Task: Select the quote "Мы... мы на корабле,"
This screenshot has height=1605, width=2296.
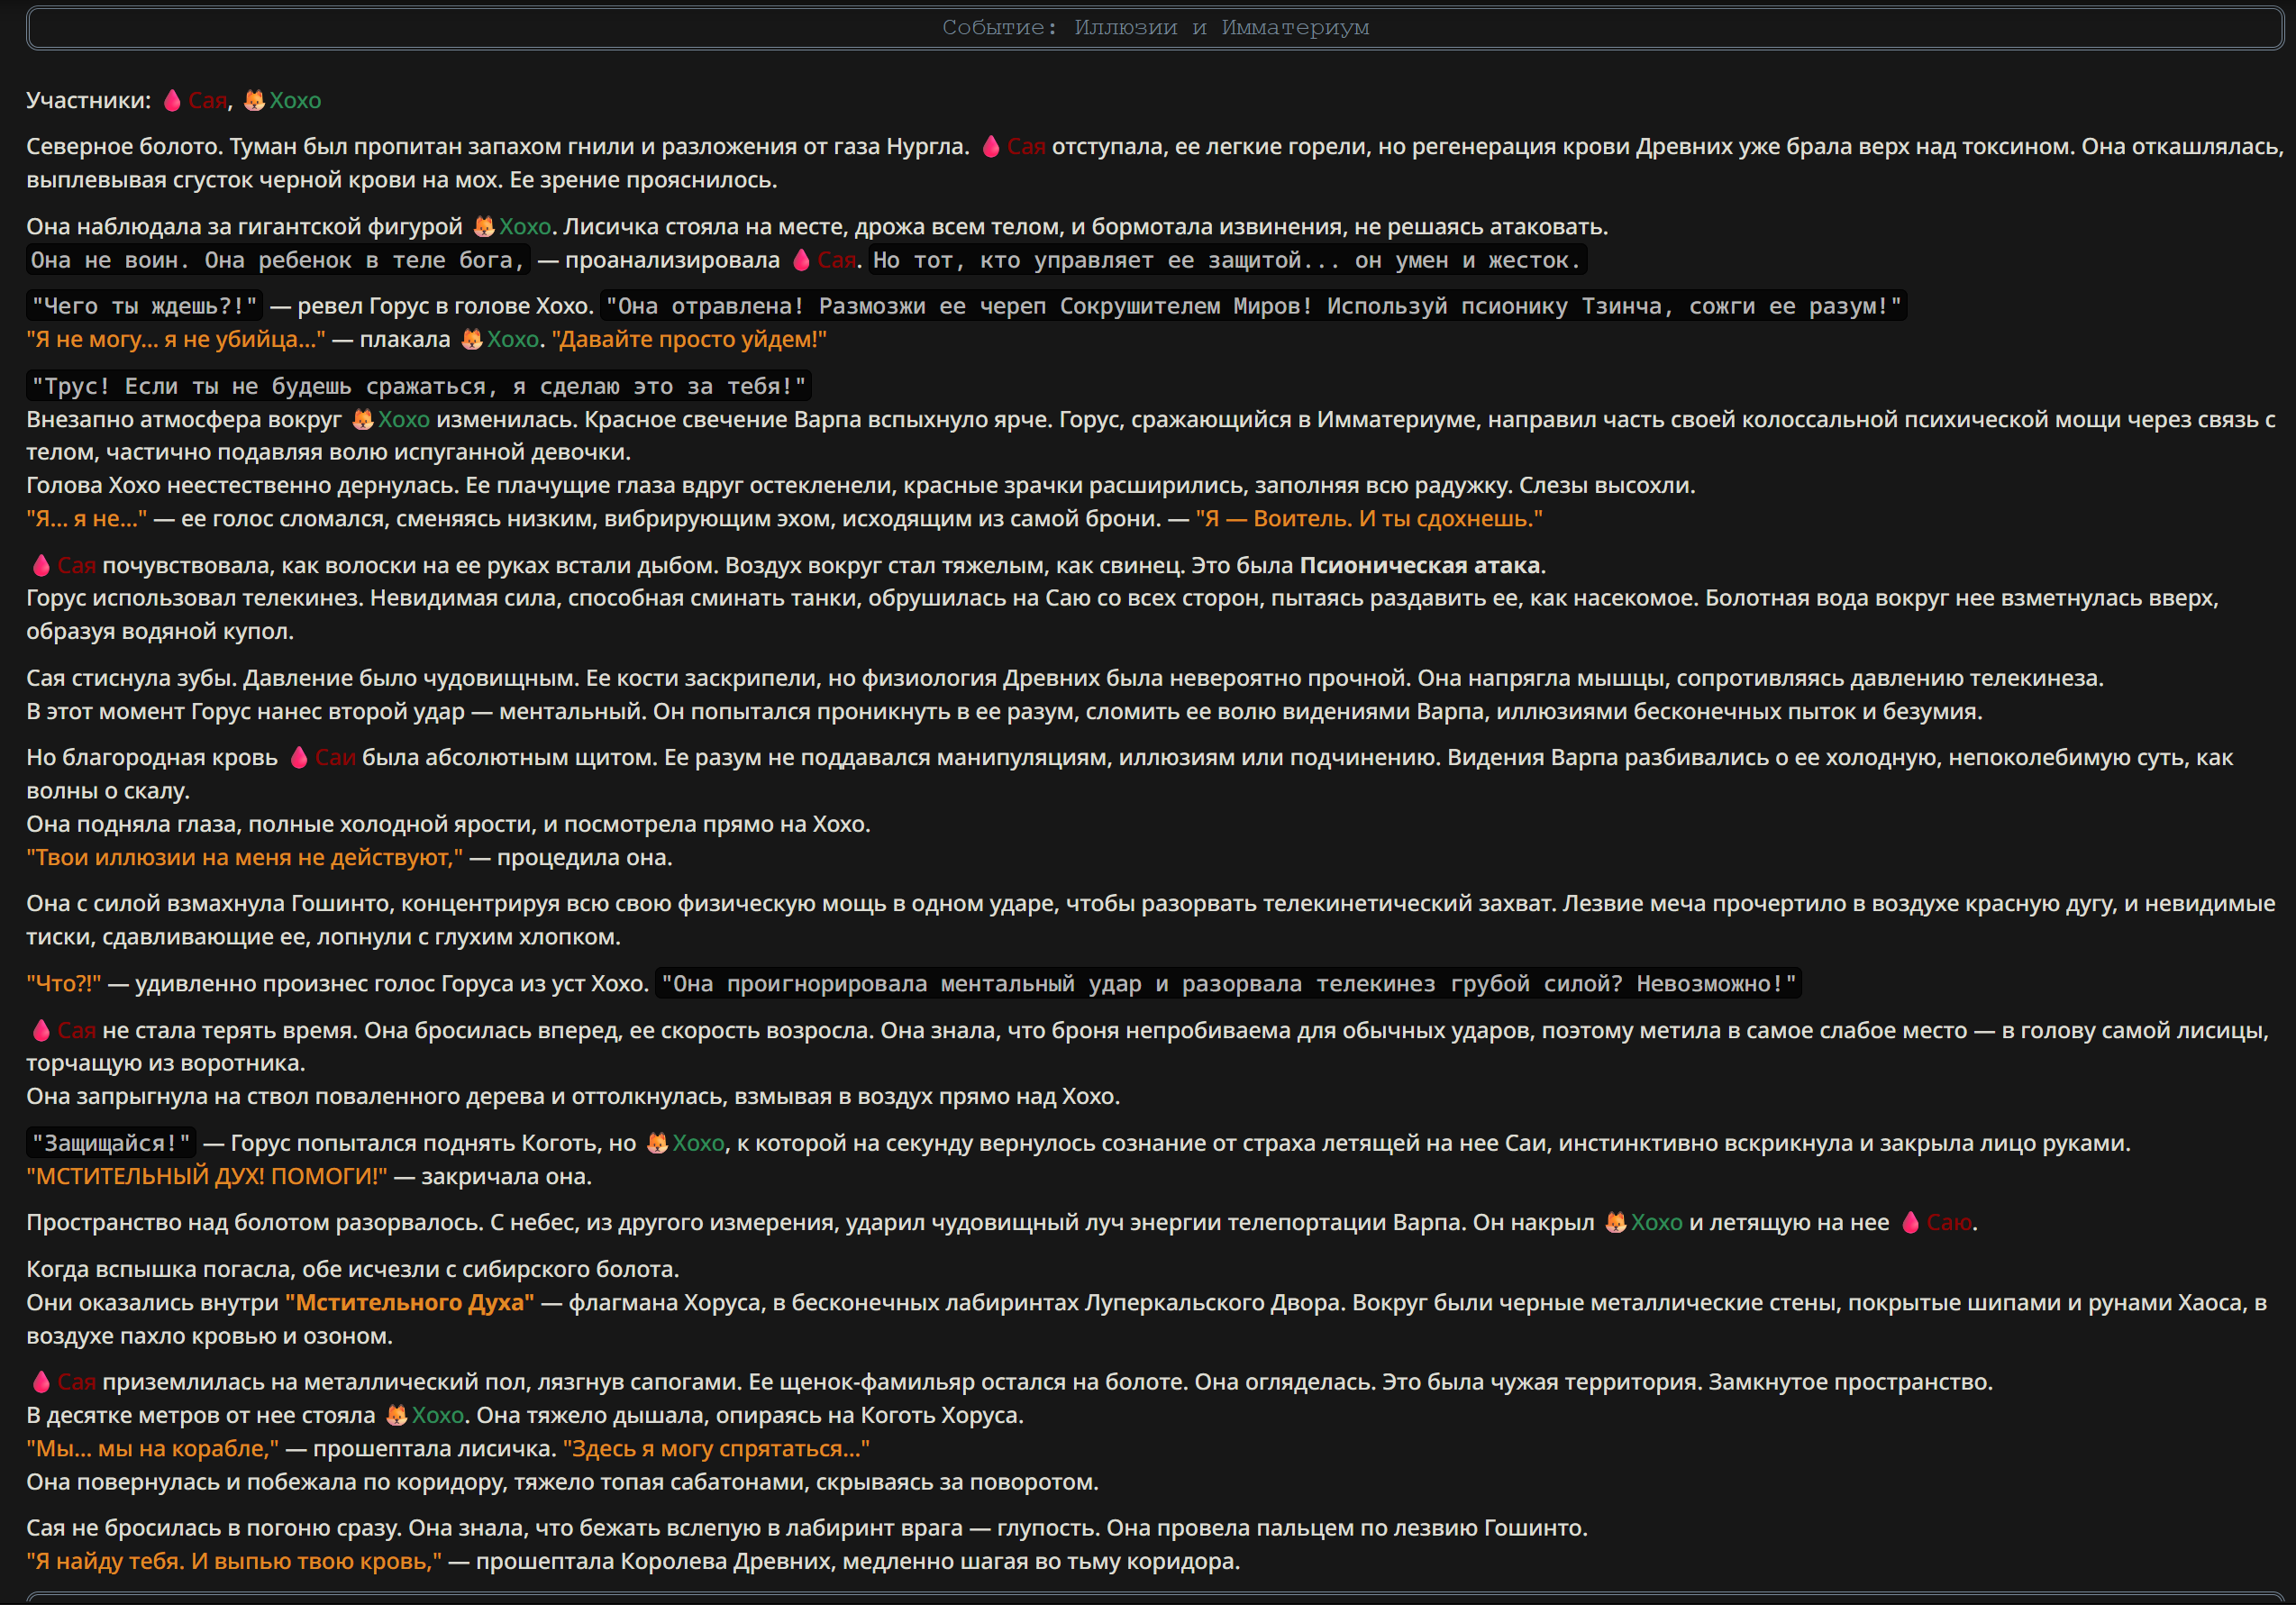Action: pyautogui.click(x=153, y=1448)
